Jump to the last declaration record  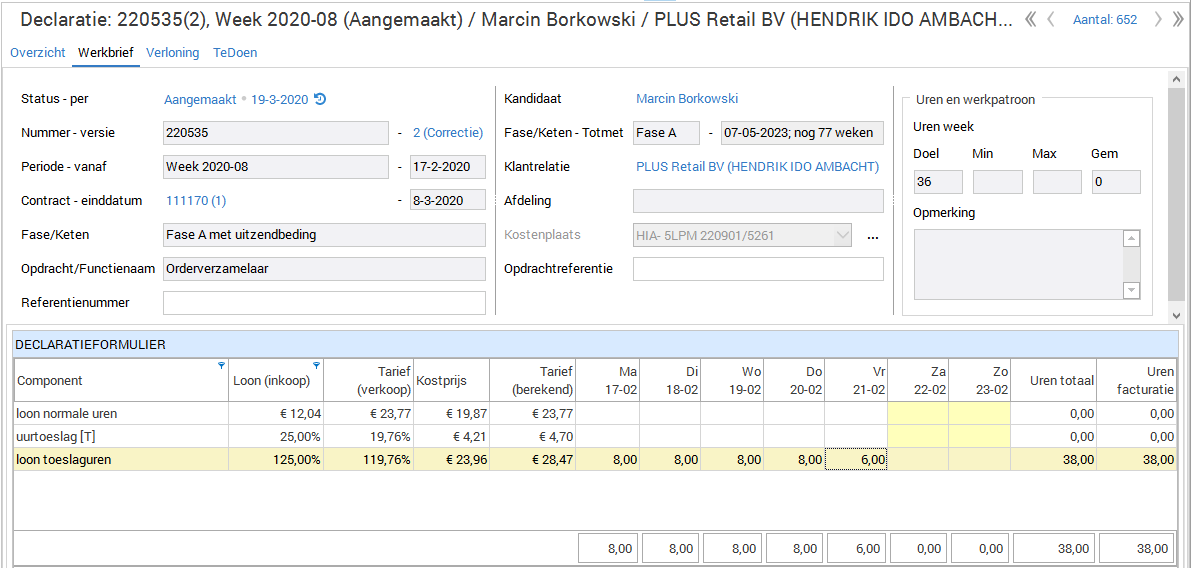(x=1176, y=19)
